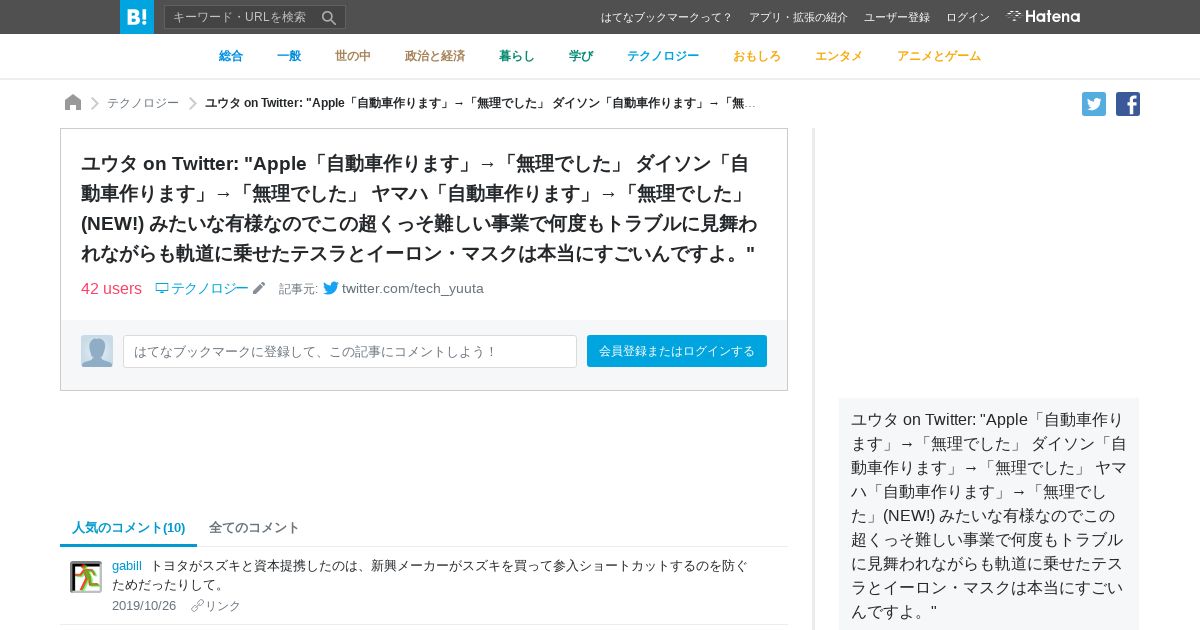Screen dimensions: 1200x630
Task: Switch to 人気のコメント(10) tab
Action: tap(129, 527)
